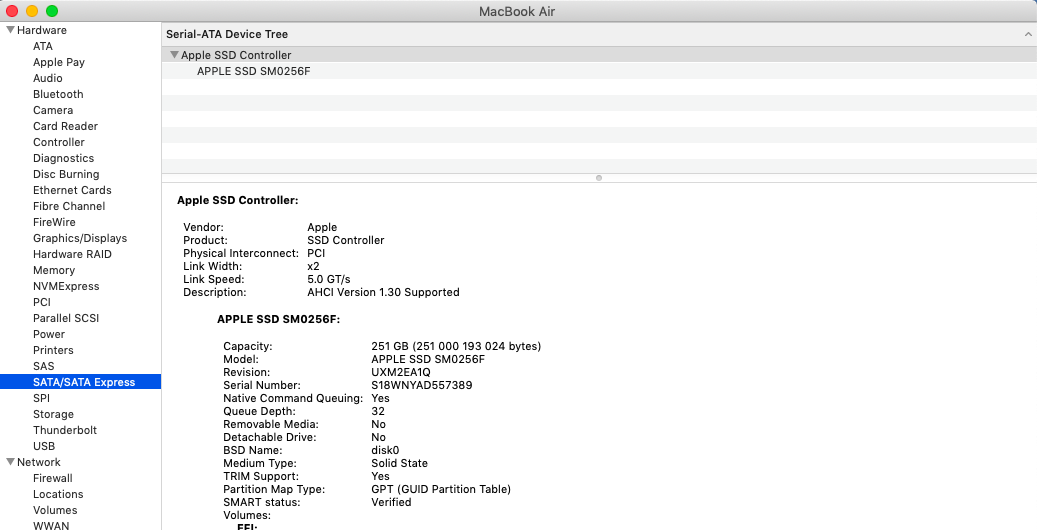Open the Firewall network section

pyautogui.click(x=53, y=478)
